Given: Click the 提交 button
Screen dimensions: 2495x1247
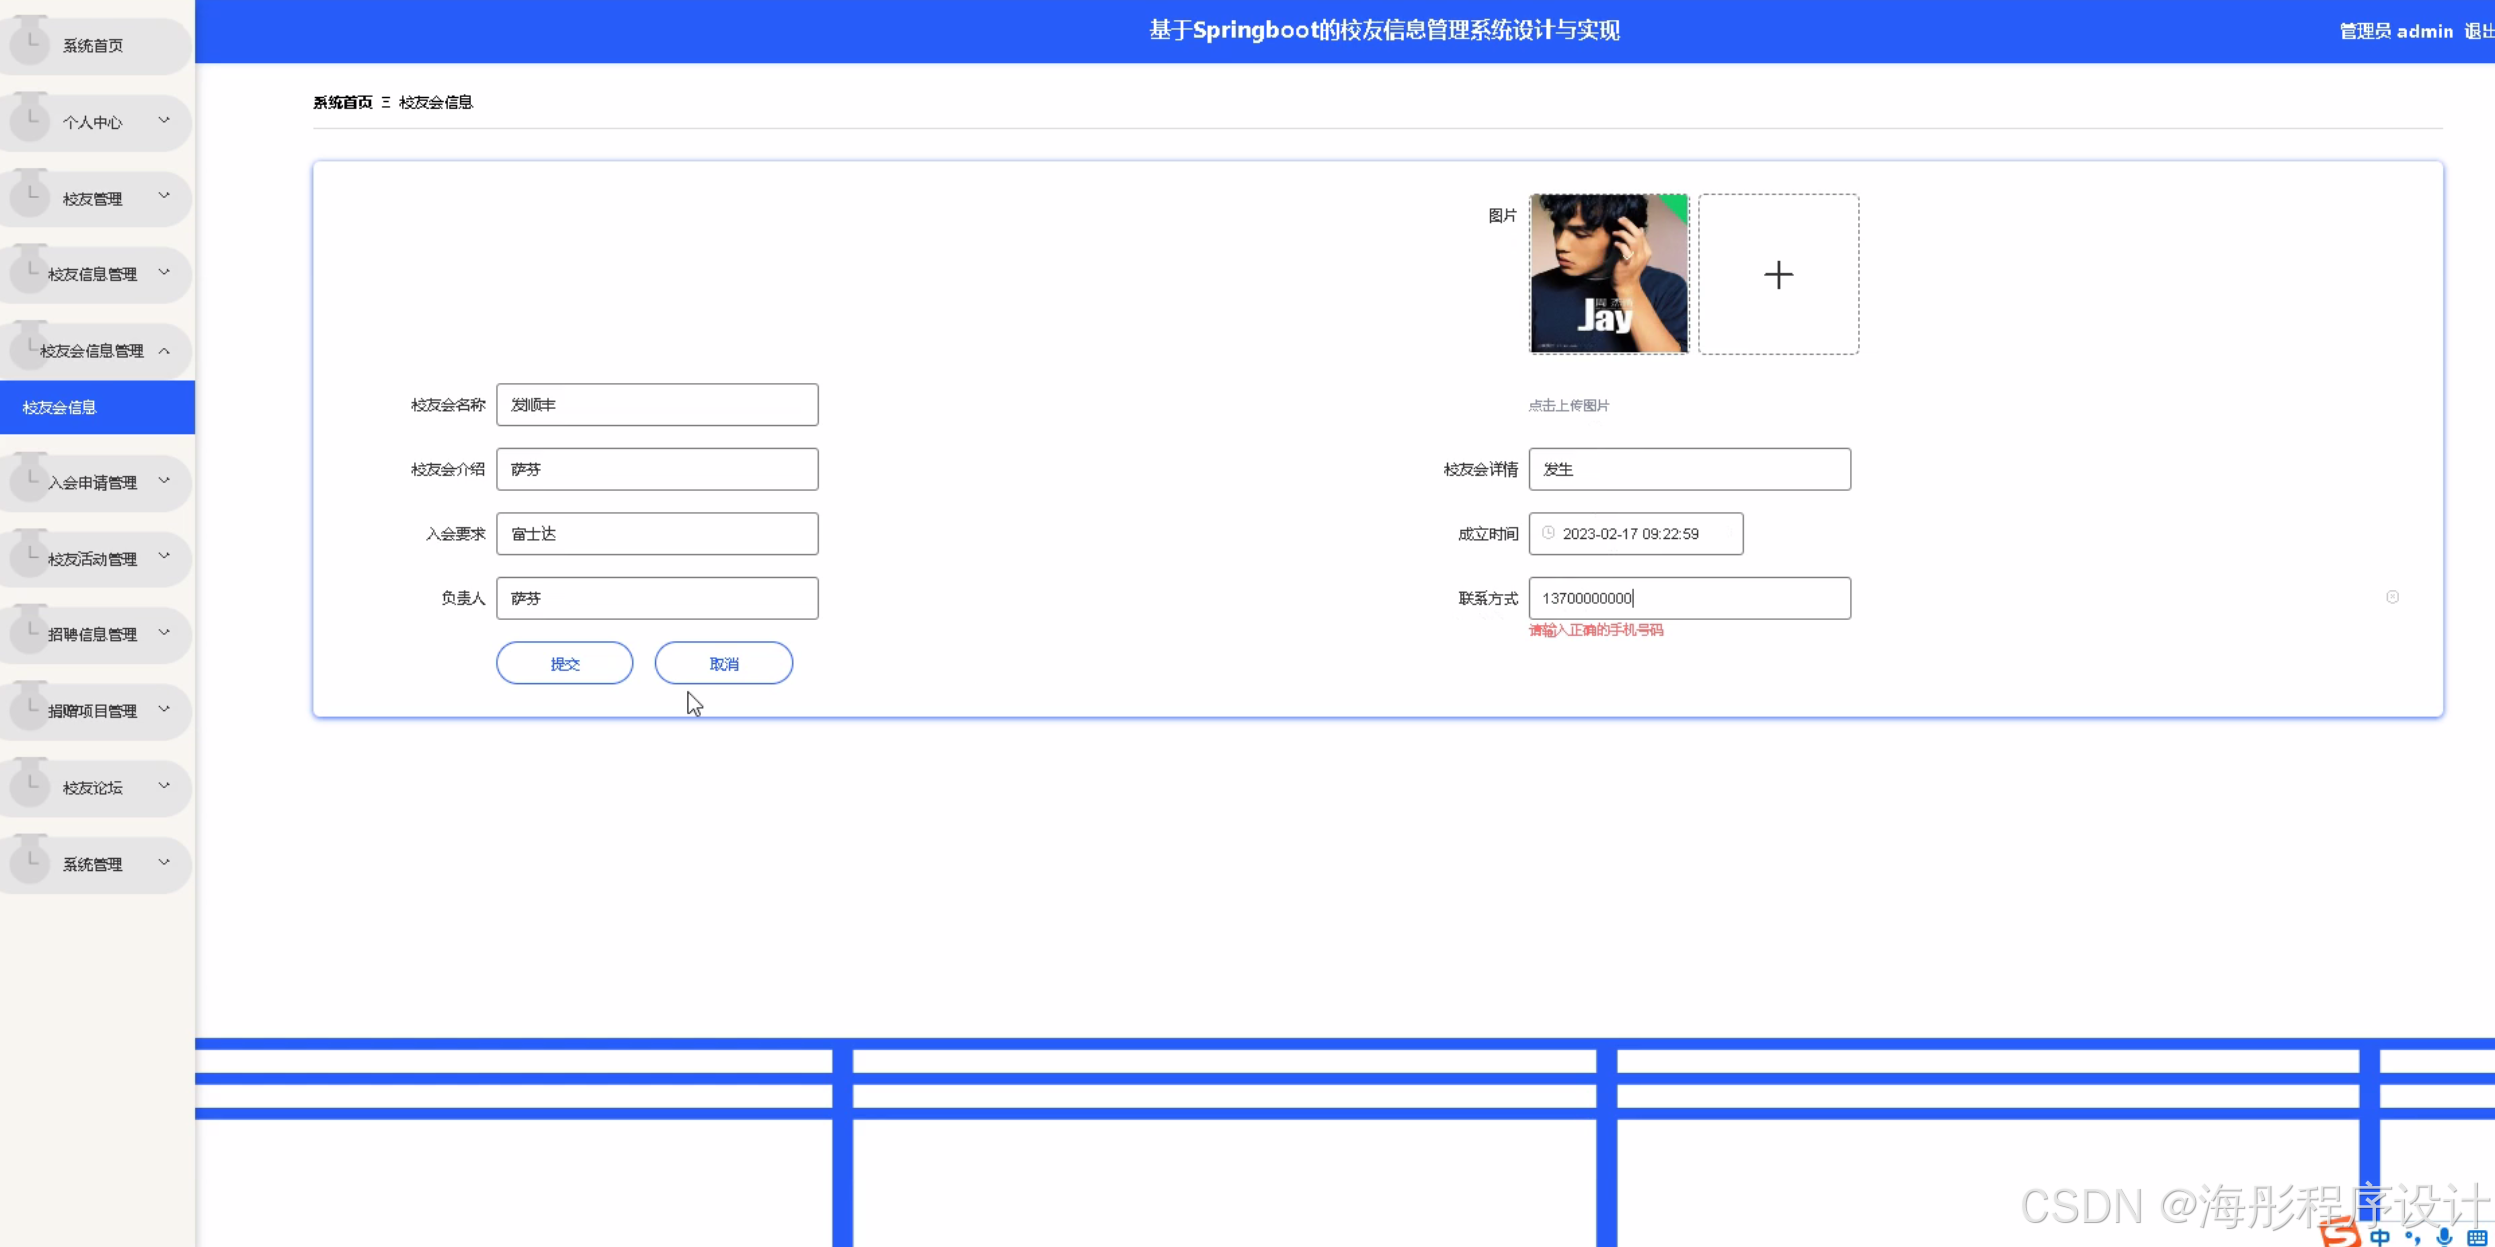Looking at the screenshot, I should click(564, 663).
